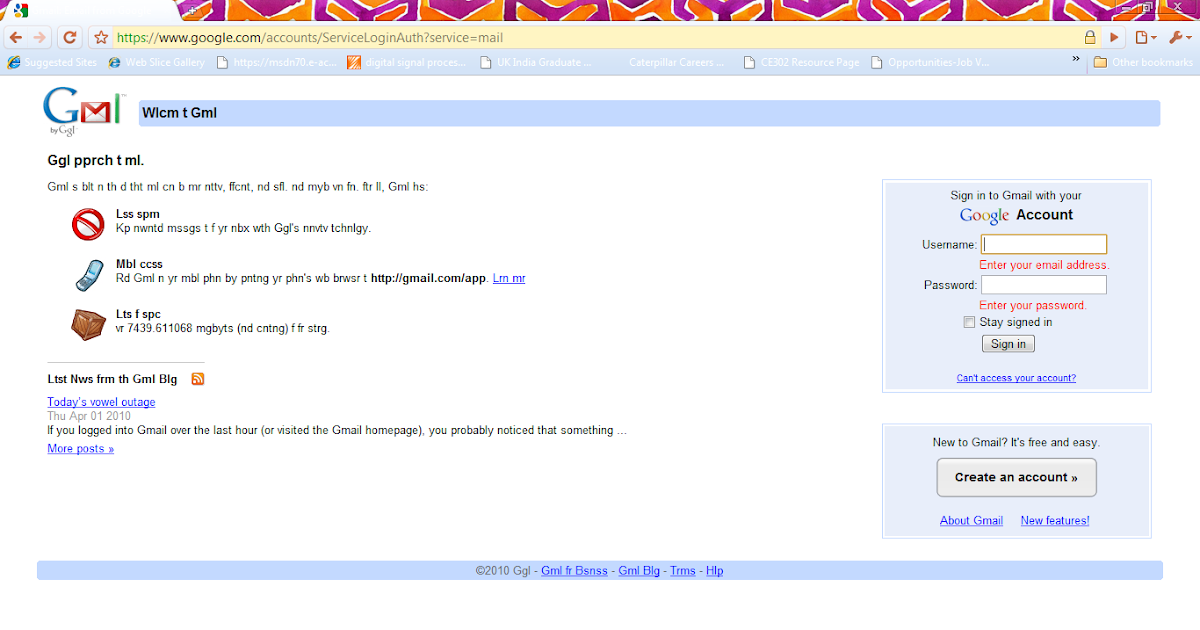Click the Sign in button
1200x630 pixels.
click(1008, 344)
